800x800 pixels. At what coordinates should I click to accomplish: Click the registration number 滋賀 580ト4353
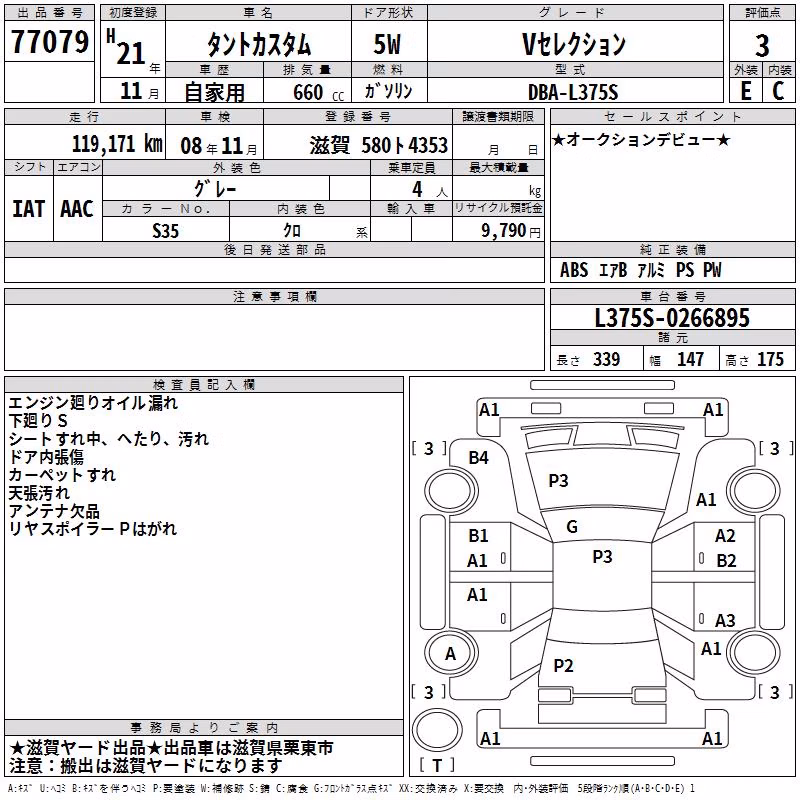point(379,145)
